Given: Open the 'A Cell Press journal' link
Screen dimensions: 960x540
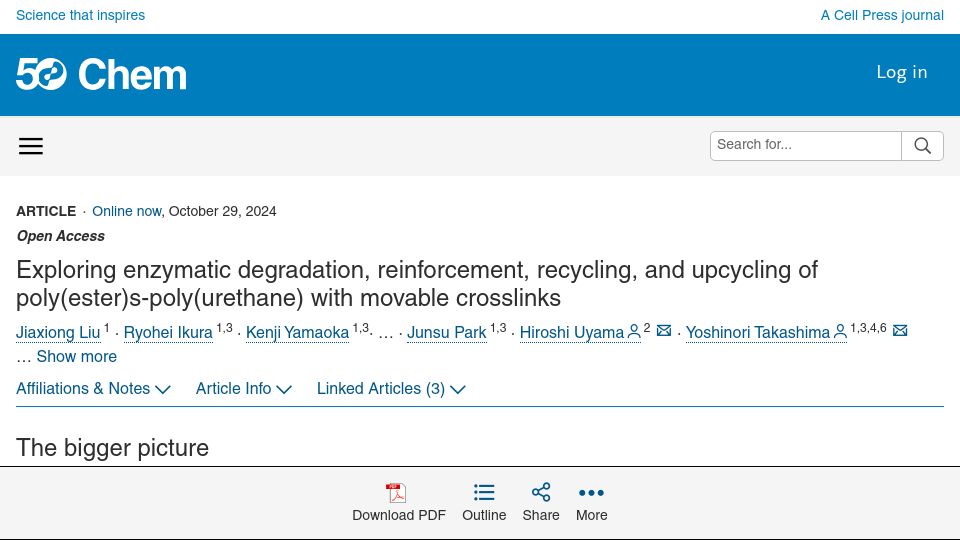Looking at the screenshot, I should [x=882, y=15].
